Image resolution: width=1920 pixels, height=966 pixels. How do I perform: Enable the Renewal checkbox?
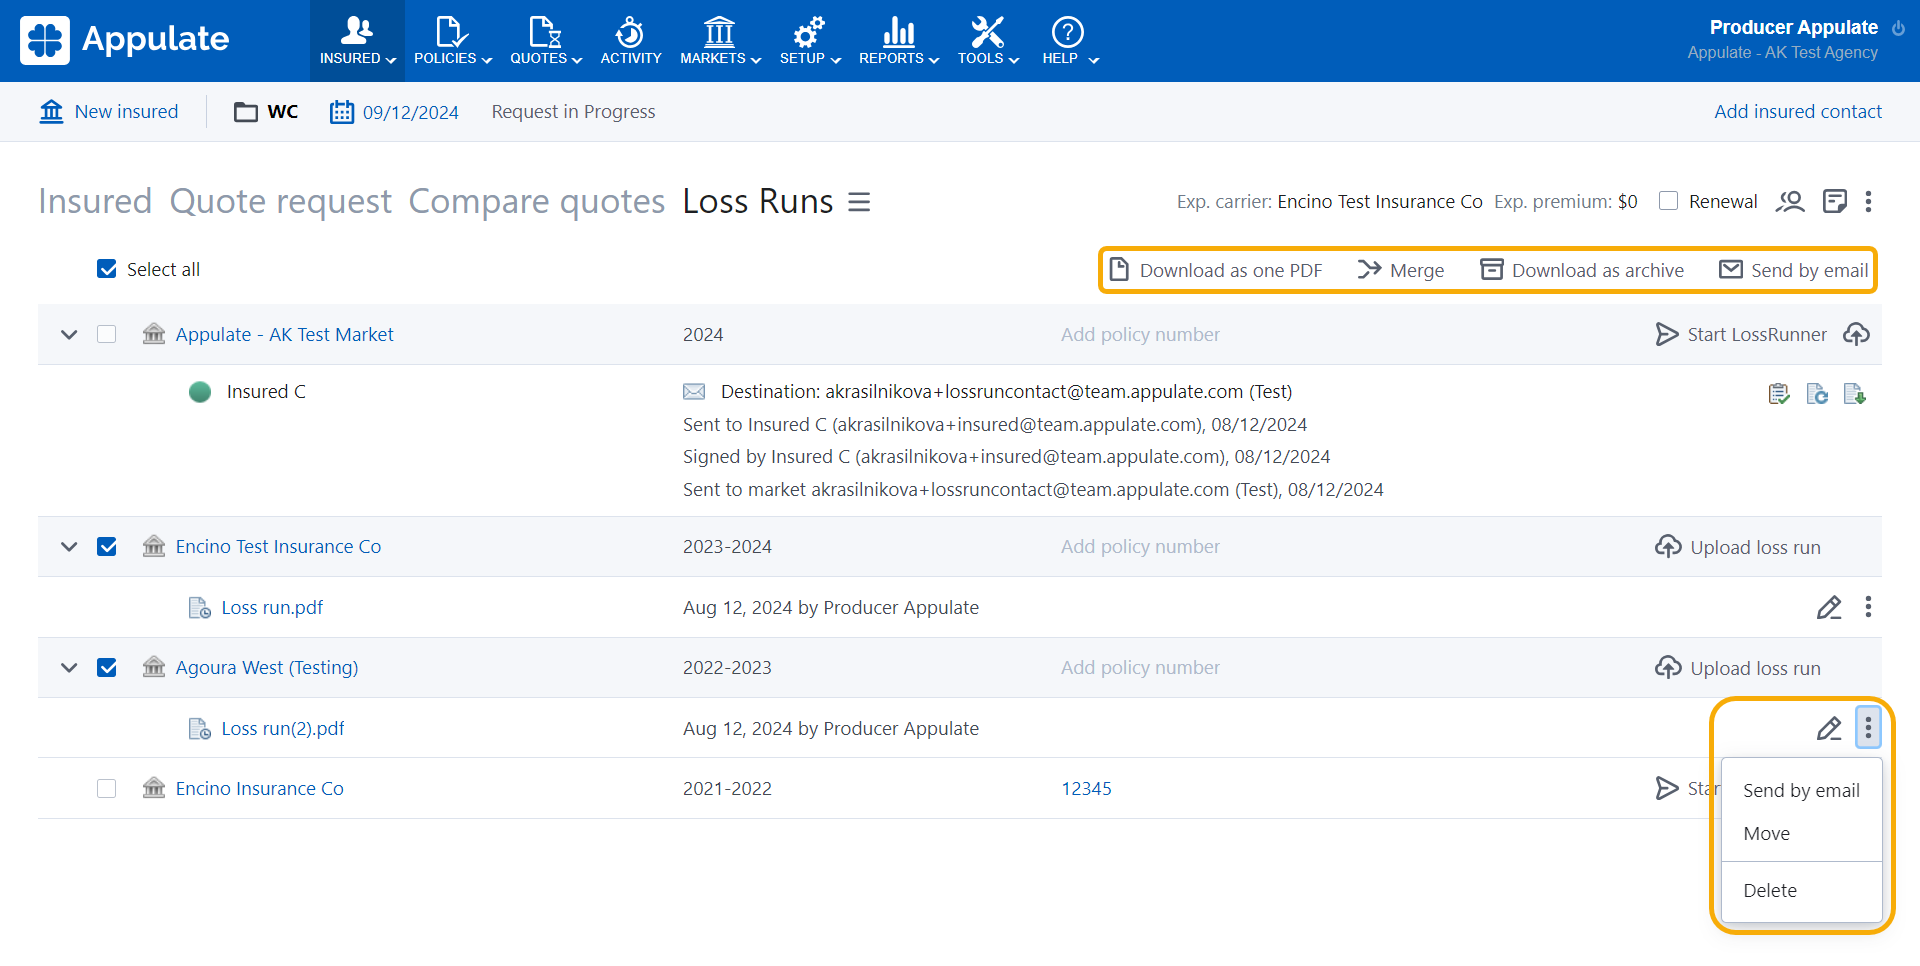click(1668, 201)
